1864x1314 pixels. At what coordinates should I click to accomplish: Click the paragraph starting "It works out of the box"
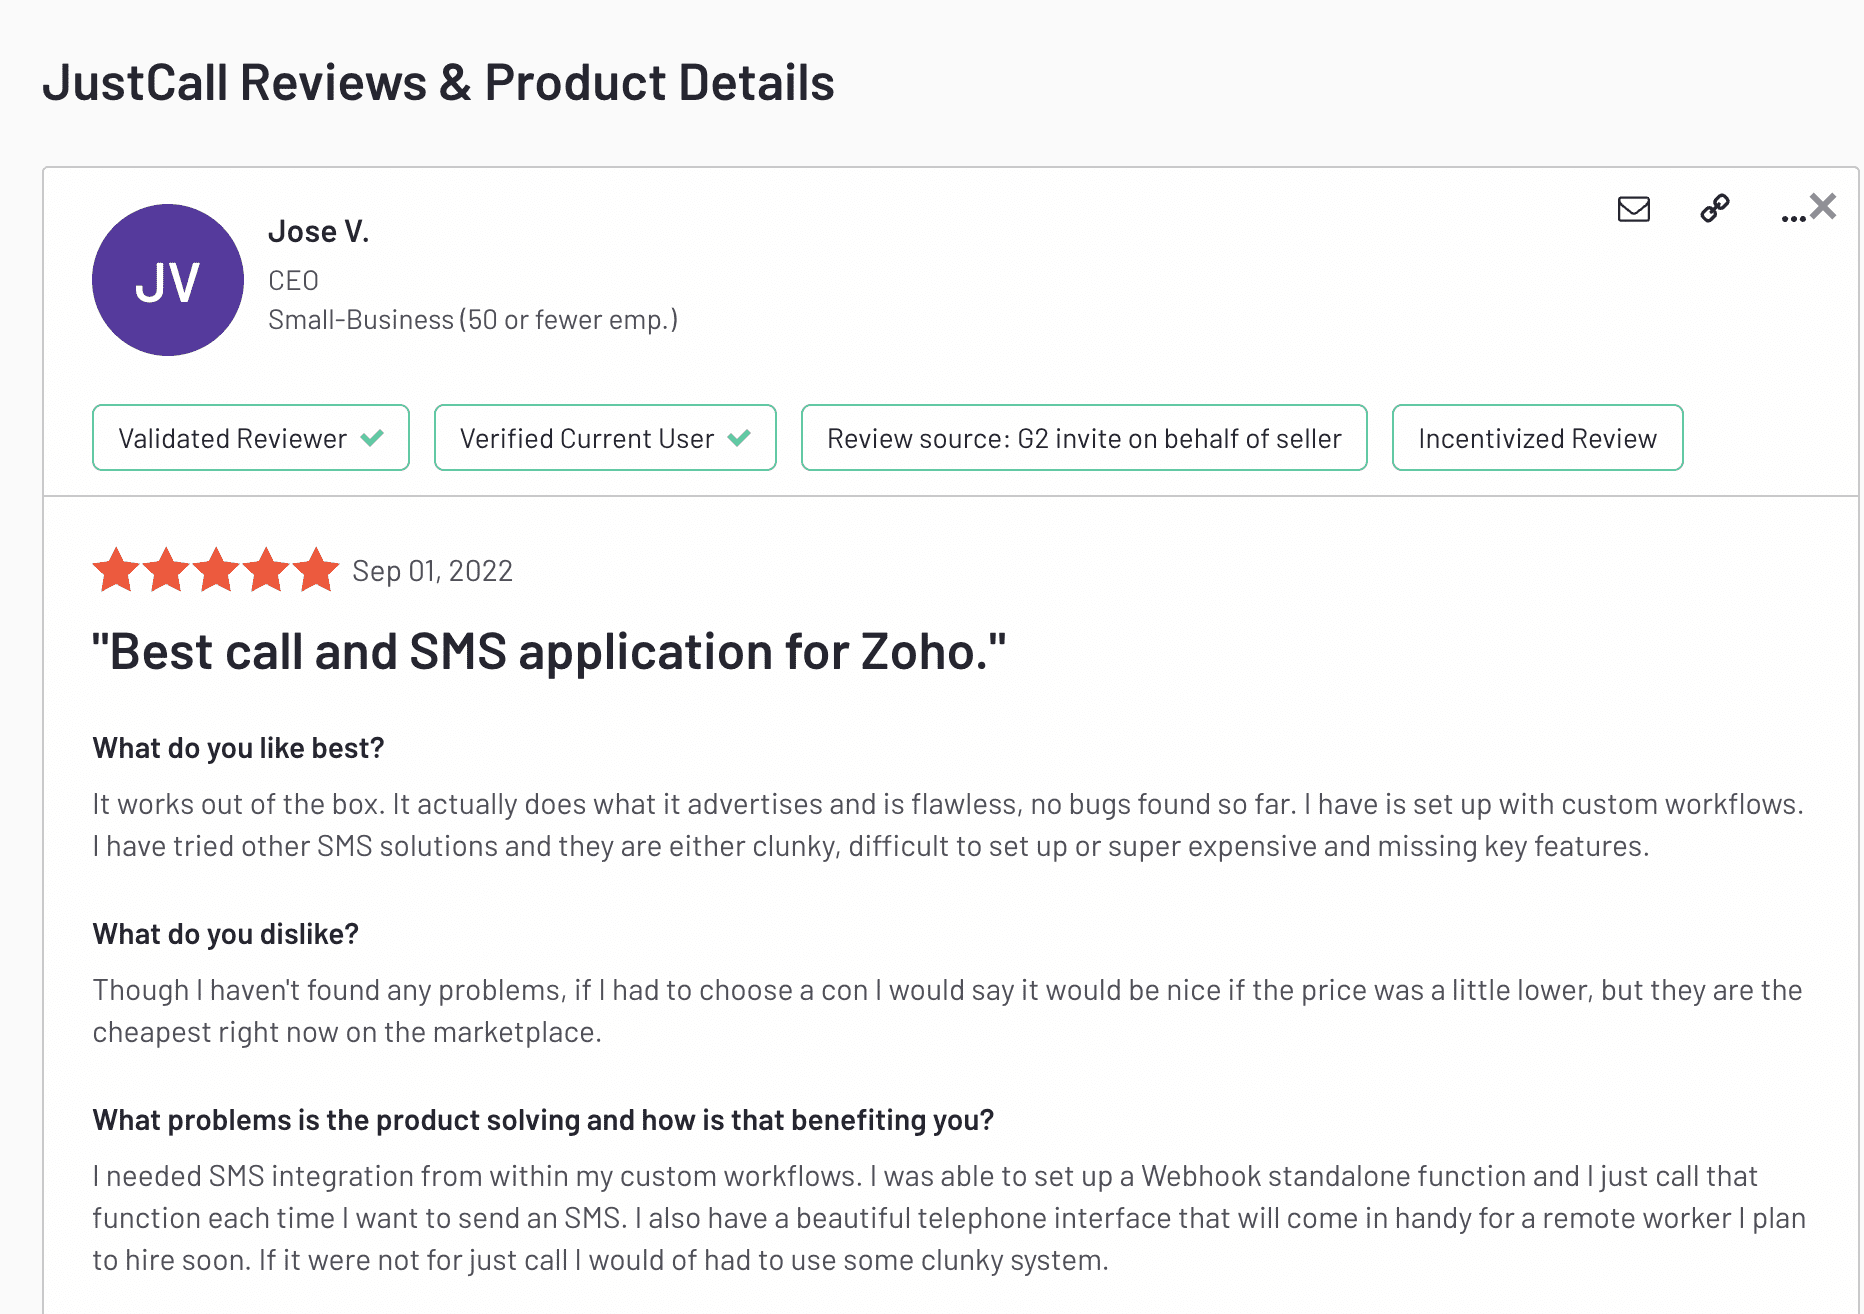pyautogui.click(x=948, y=825)
